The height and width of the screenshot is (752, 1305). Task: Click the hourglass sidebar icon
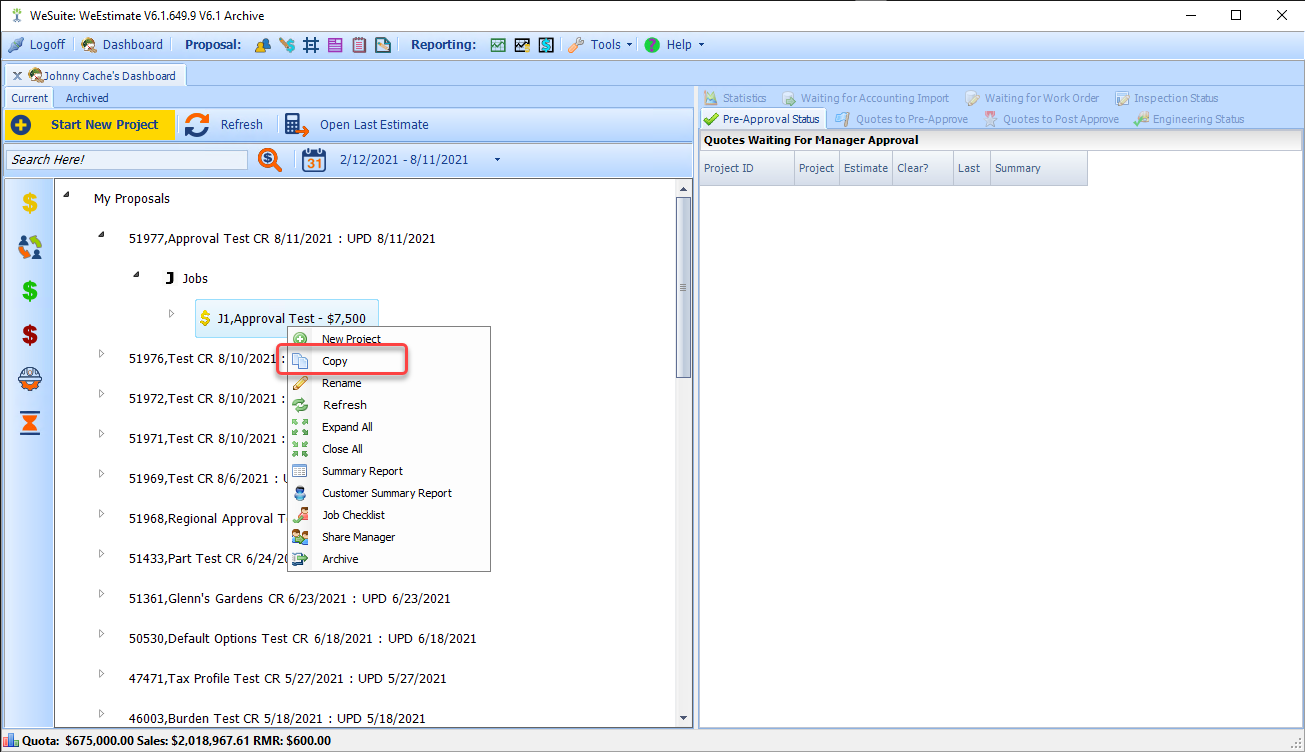(30, 424)
